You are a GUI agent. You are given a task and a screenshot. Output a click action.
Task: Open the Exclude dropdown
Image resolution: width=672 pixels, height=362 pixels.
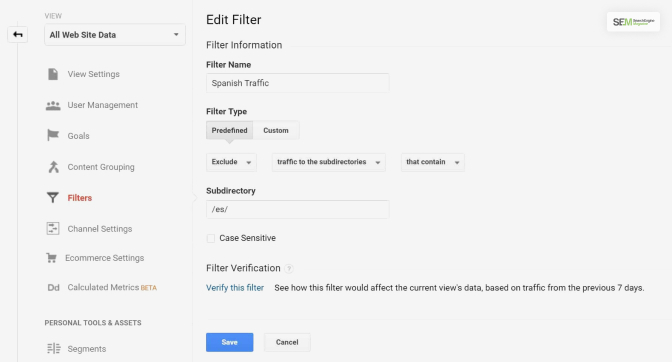tap(231, 162)
